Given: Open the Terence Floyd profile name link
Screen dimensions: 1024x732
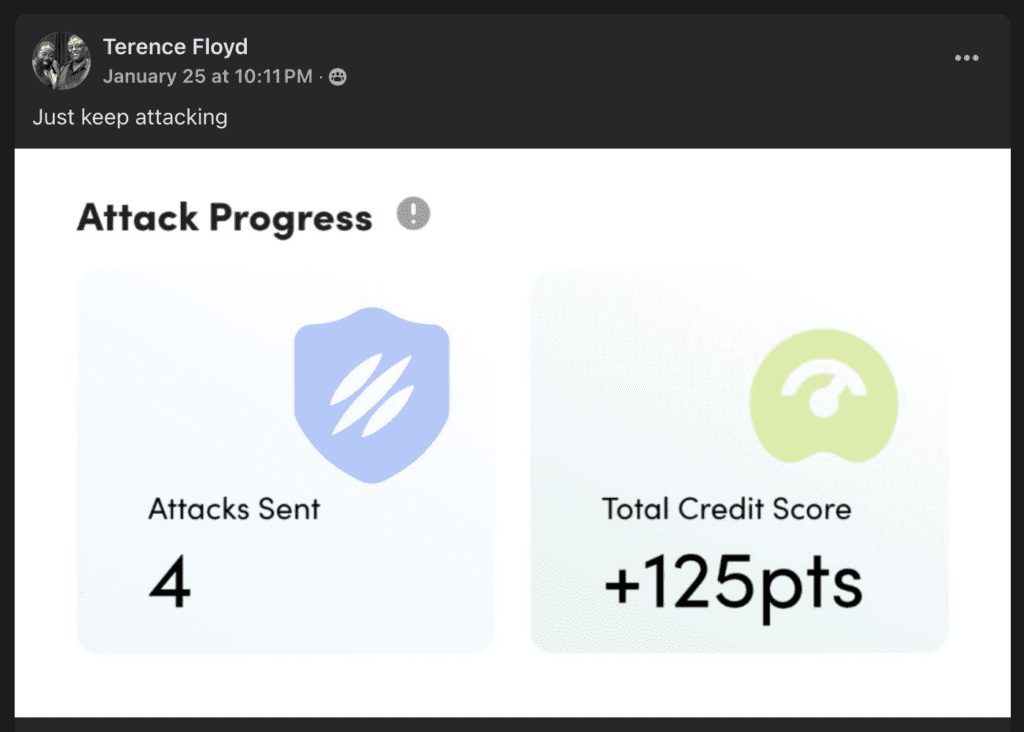Looking at the screenshot, I should click(x=175, y=47).
